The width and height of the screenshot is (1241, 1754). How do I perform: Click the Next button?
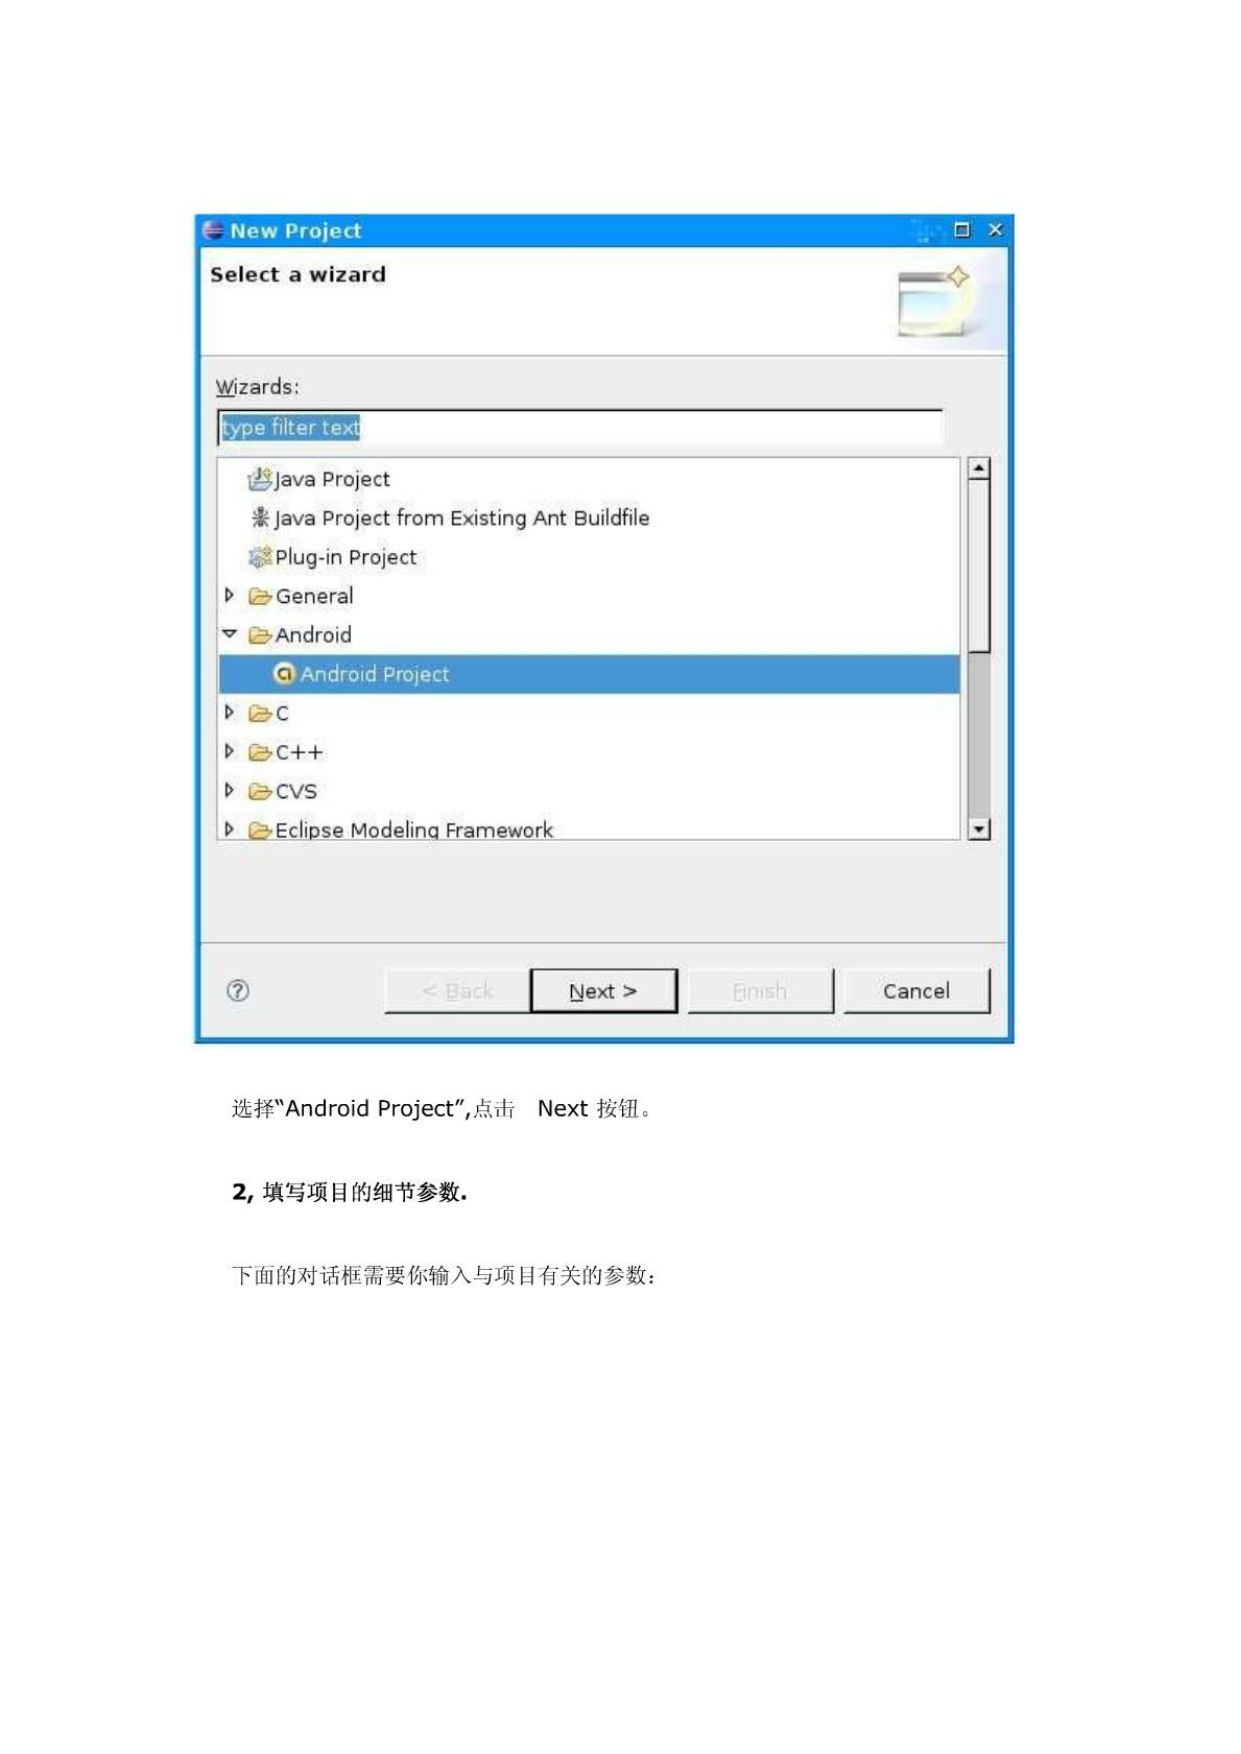point(603,991)
